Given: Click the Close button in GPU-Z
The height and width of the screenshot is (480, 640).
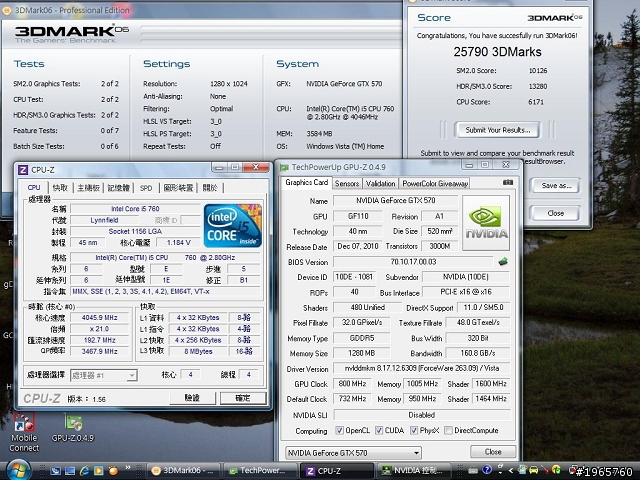Looking at the screenshot, I should pyautogui.click(x=493, y=452).
